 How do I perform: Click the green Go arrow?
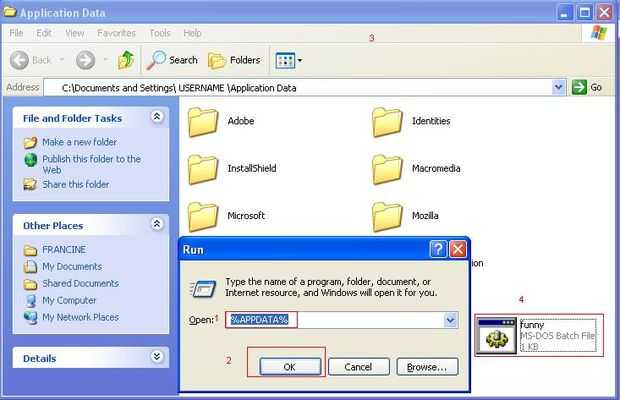point(579,87)
